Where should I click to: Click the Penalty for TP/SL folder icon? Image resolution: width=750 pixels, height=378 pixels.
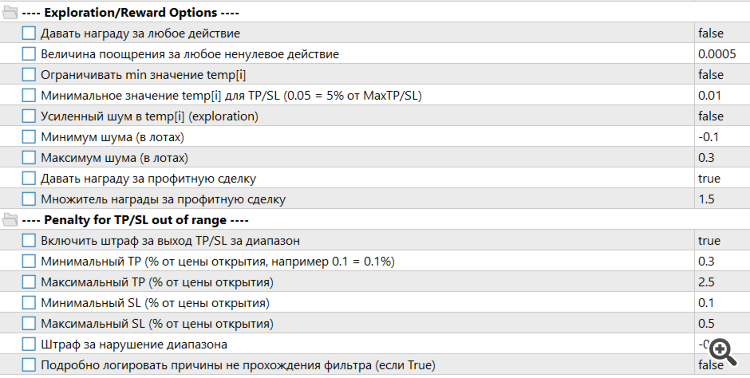[10, 220]
